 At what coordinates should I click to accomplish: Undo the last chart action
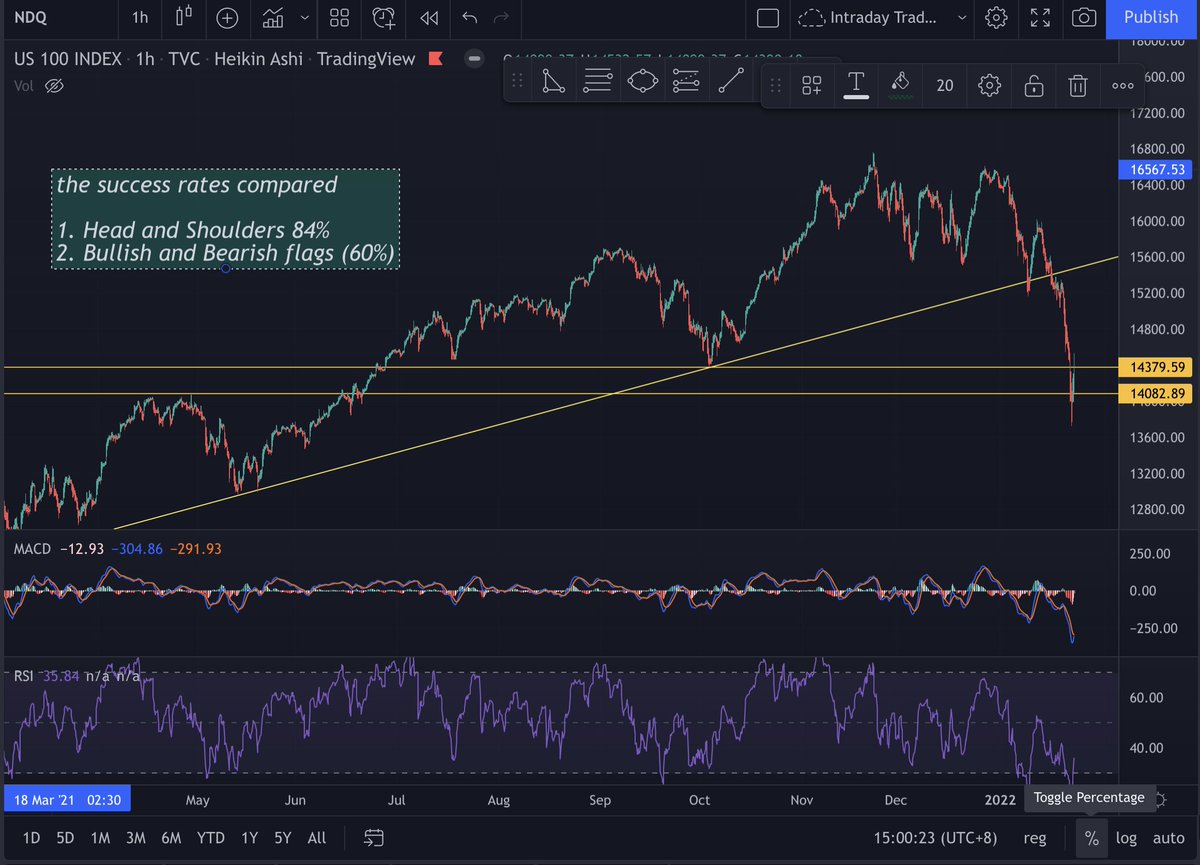pyautogui.click(x=471, y=17)
